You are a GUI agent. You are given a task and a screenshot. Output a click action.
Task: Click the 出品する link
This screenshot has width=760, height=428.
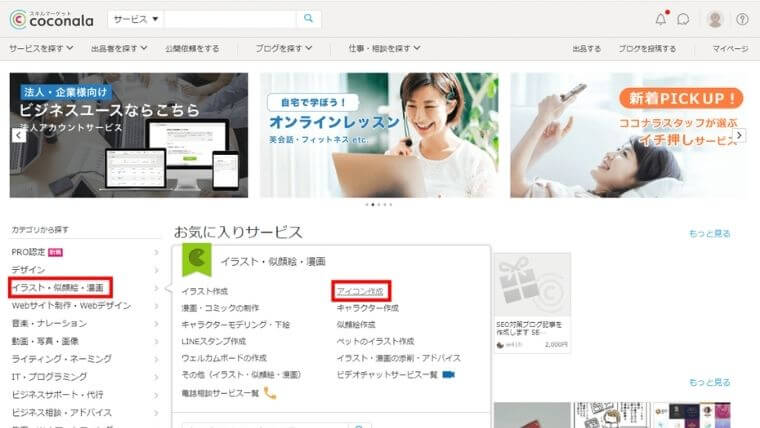[x=586, y=48]
